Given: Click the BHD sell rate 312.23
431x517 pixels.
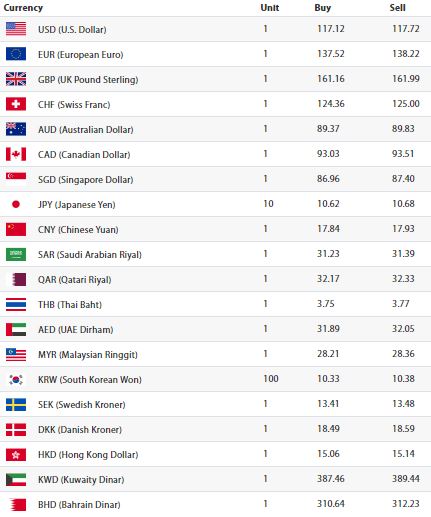Looking at the screenshot, I should (405, 503).
